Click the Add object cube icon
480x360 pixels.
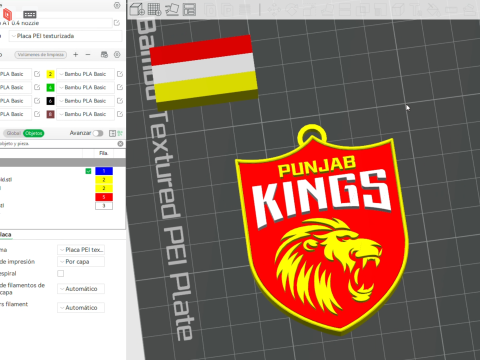[x=137, y=9]
